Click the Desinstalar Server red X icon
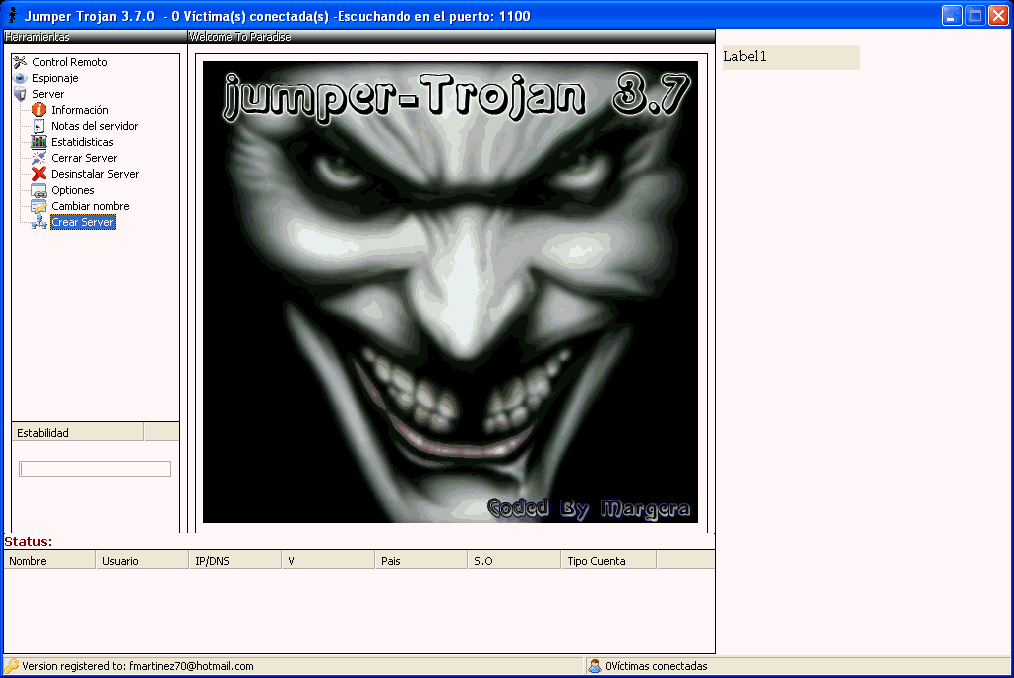Viewport: 1014px width, 678px height. coord(37,174)
